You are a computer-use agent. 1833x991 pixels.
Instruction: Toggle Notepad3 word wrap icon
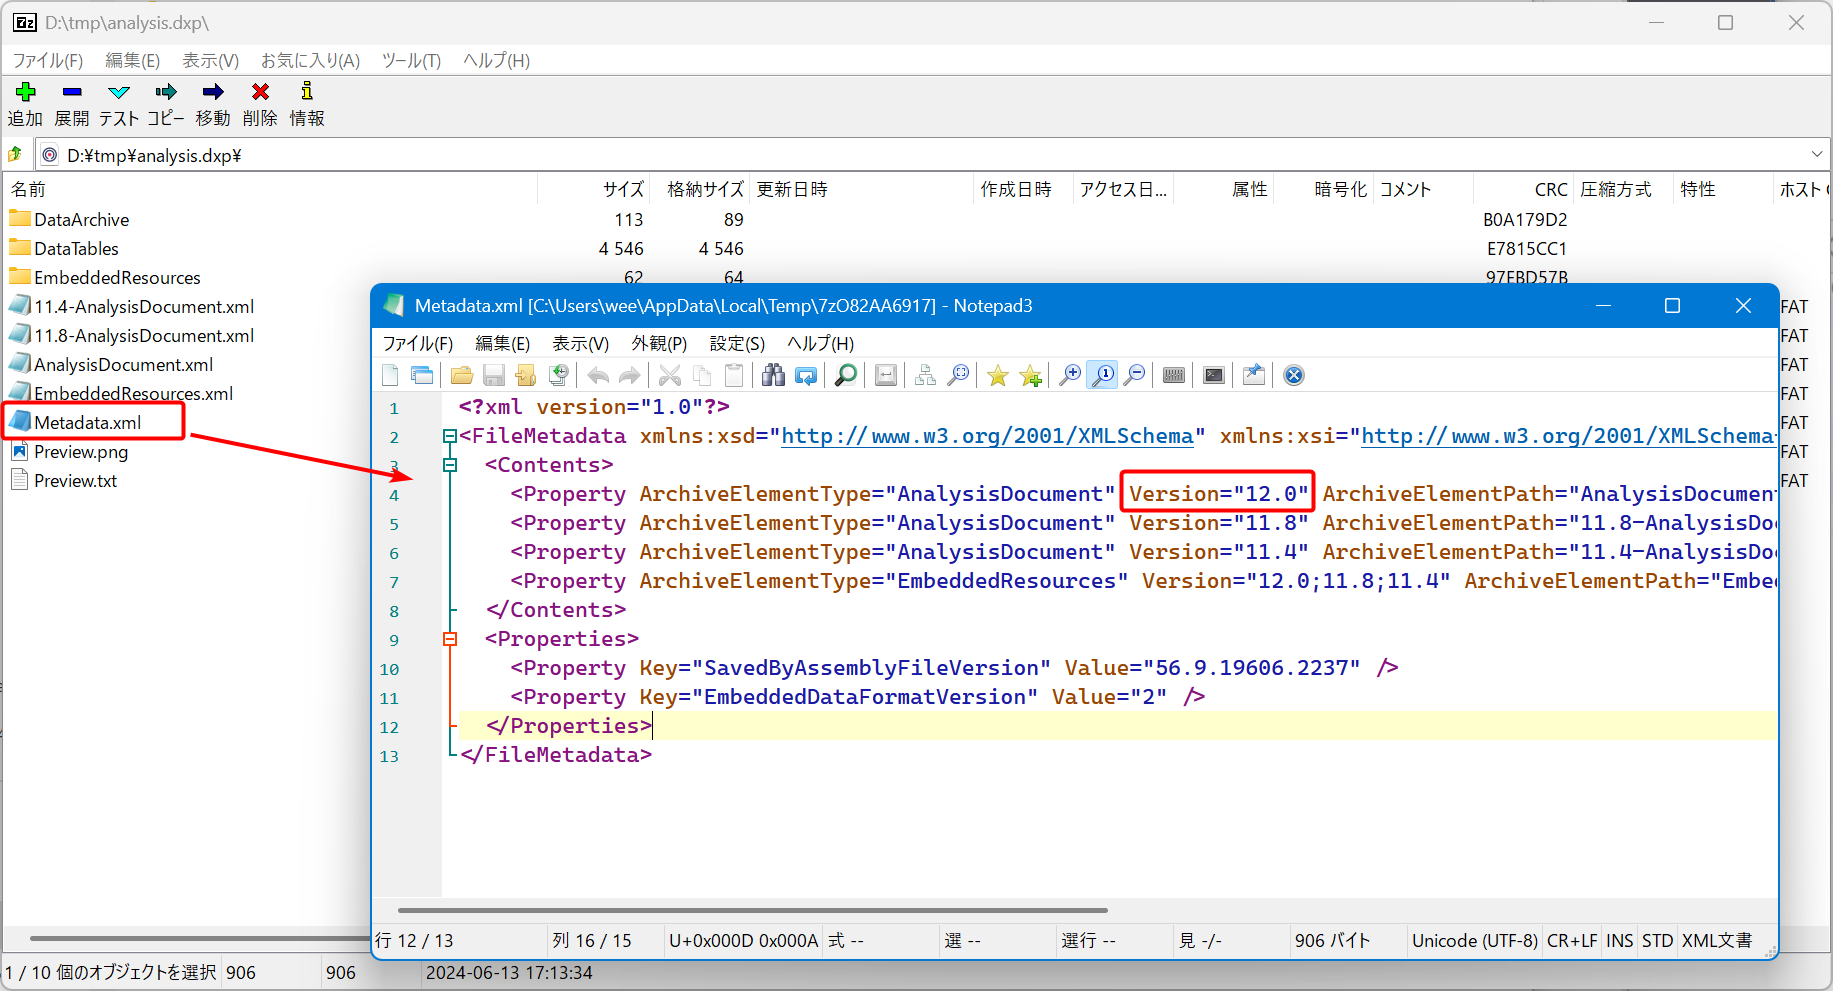tap(886, 375)
